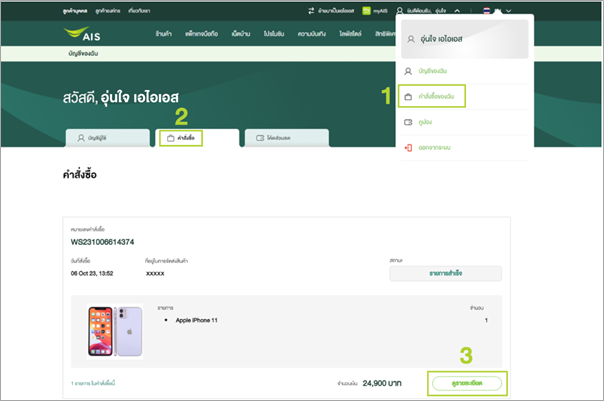604x401 pixels.
Task: Click the เกี่ยวกับเรา about us link
Action: click(x=139, y=11)
